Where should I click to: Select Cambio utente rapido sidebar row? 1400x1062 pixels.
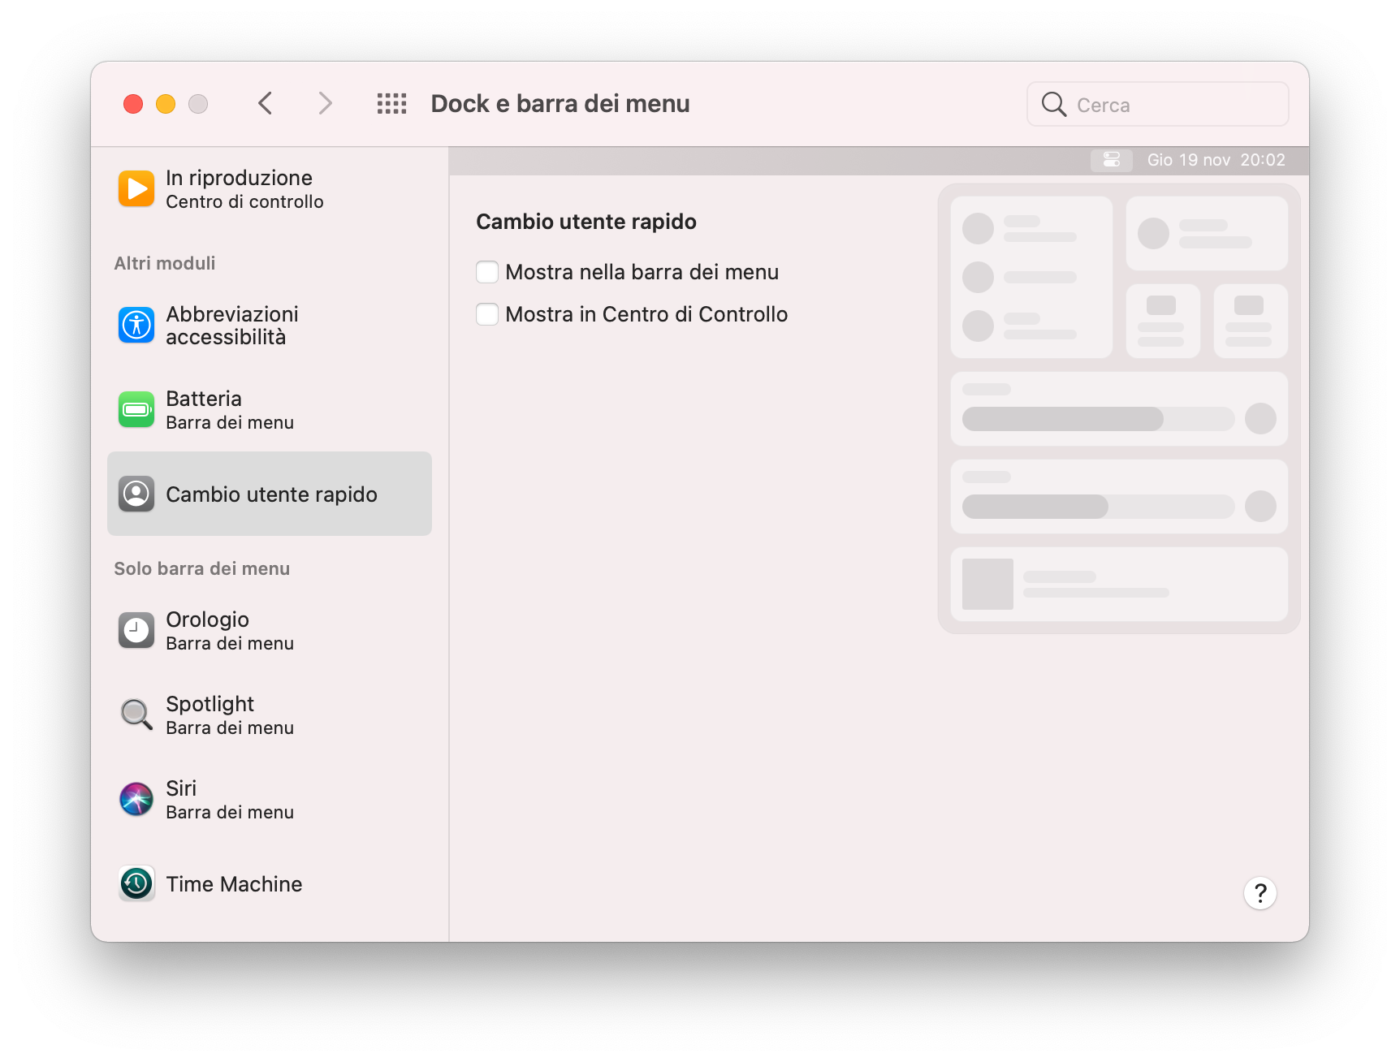tap(269, 493)
